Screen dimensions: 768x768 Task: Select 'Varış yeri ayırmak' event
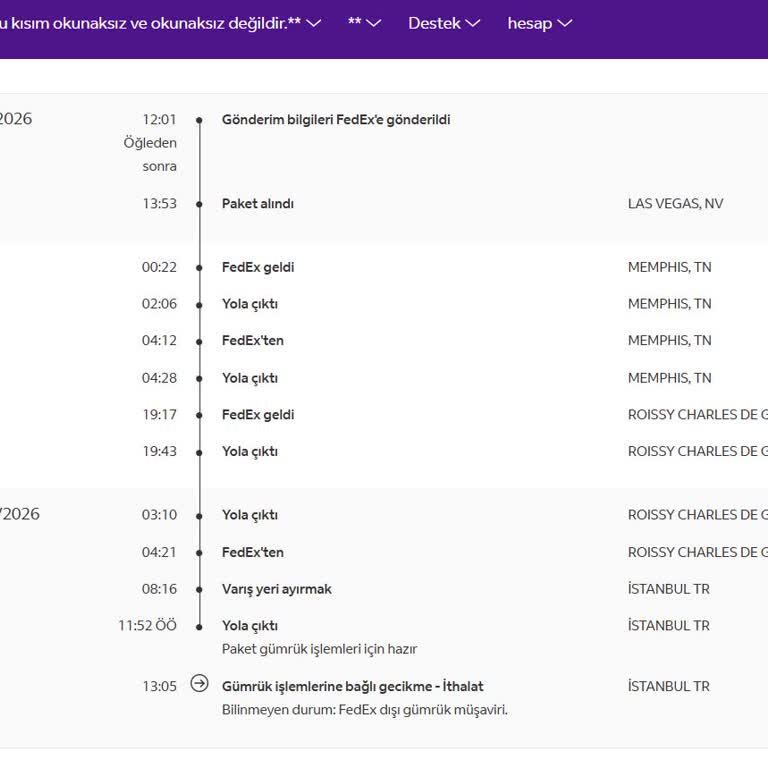[277, 589]
